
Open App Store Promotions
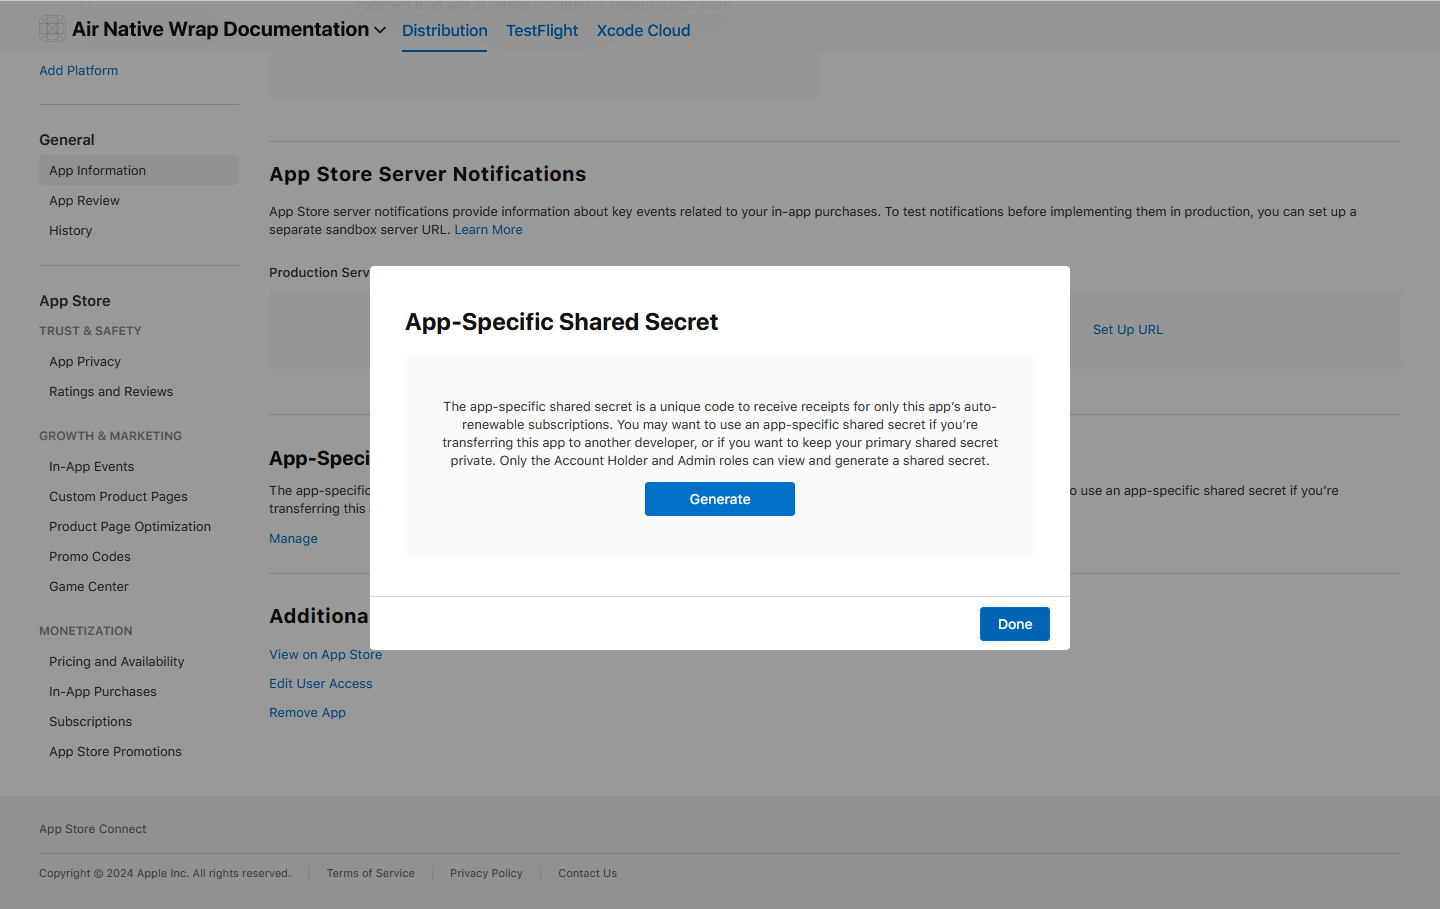tap(115, 752)
